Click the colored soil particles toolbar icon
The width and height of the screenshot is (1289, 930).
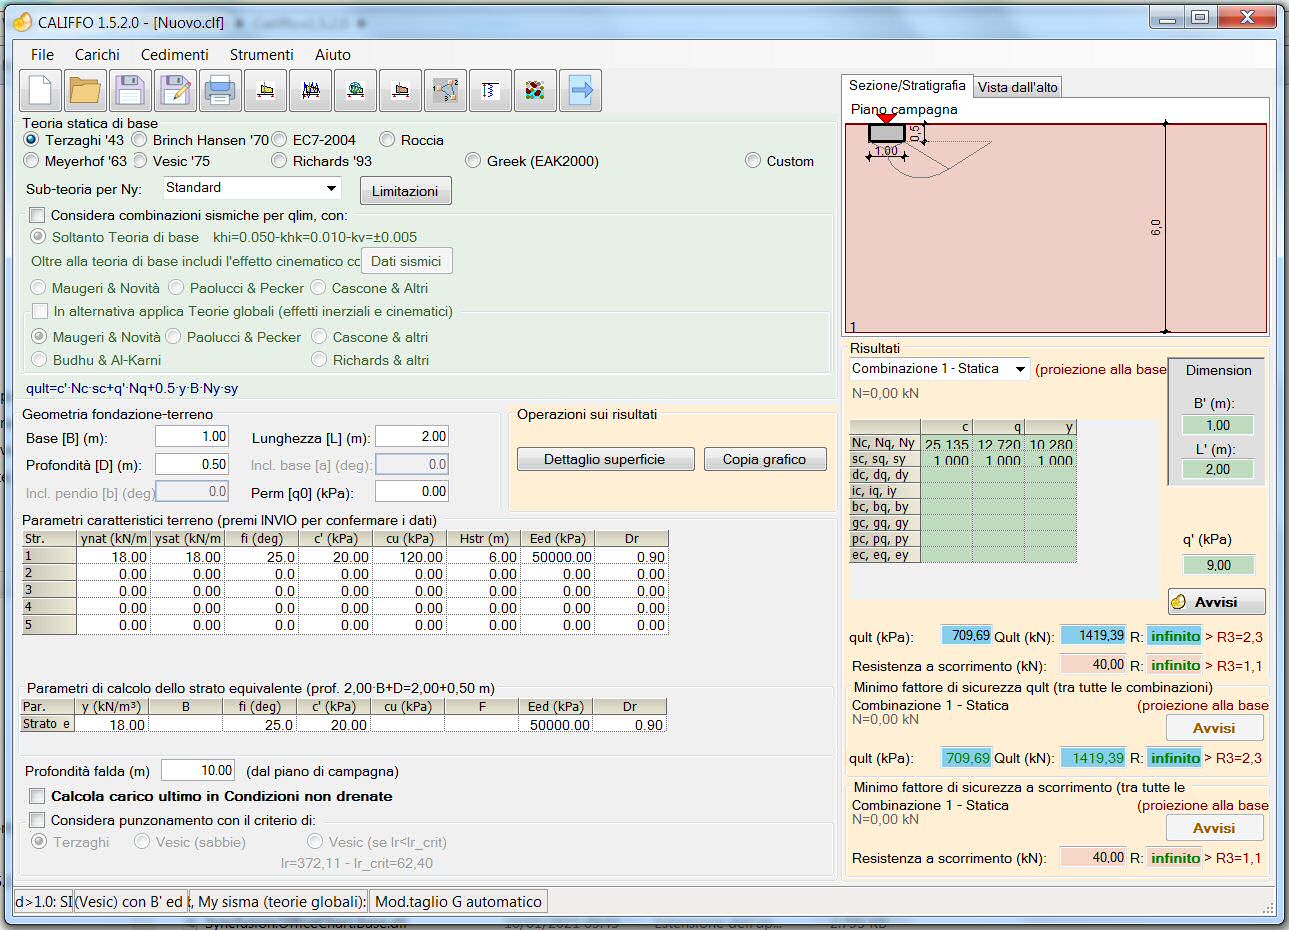(535, 90)
